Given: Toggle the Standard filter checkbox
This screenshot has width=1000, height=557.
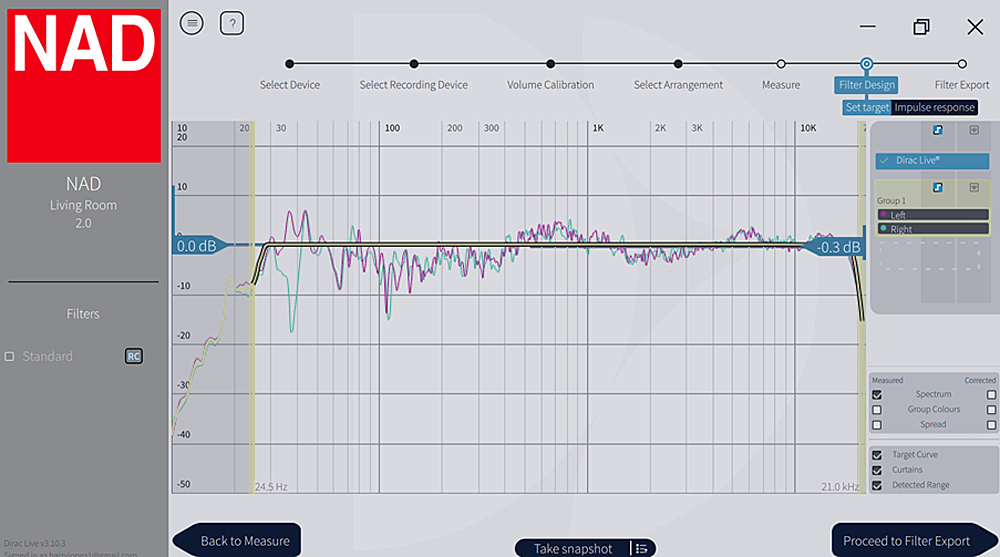Looking at the screenshot, I should coord(10,356).
